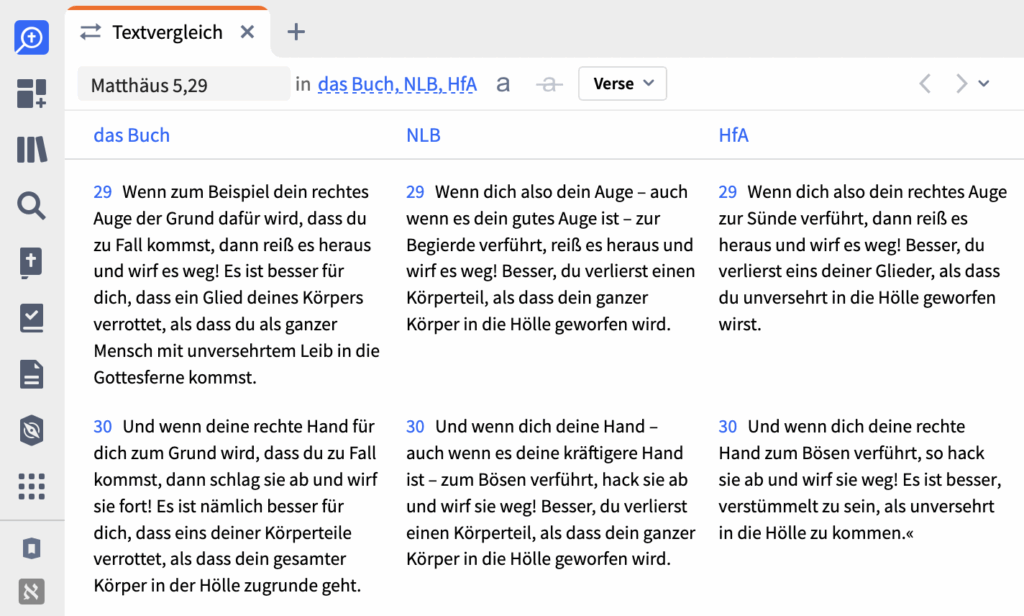1024x616 pixels.
Task: Open the layouts dashboard icon
Action: point(31,93)
